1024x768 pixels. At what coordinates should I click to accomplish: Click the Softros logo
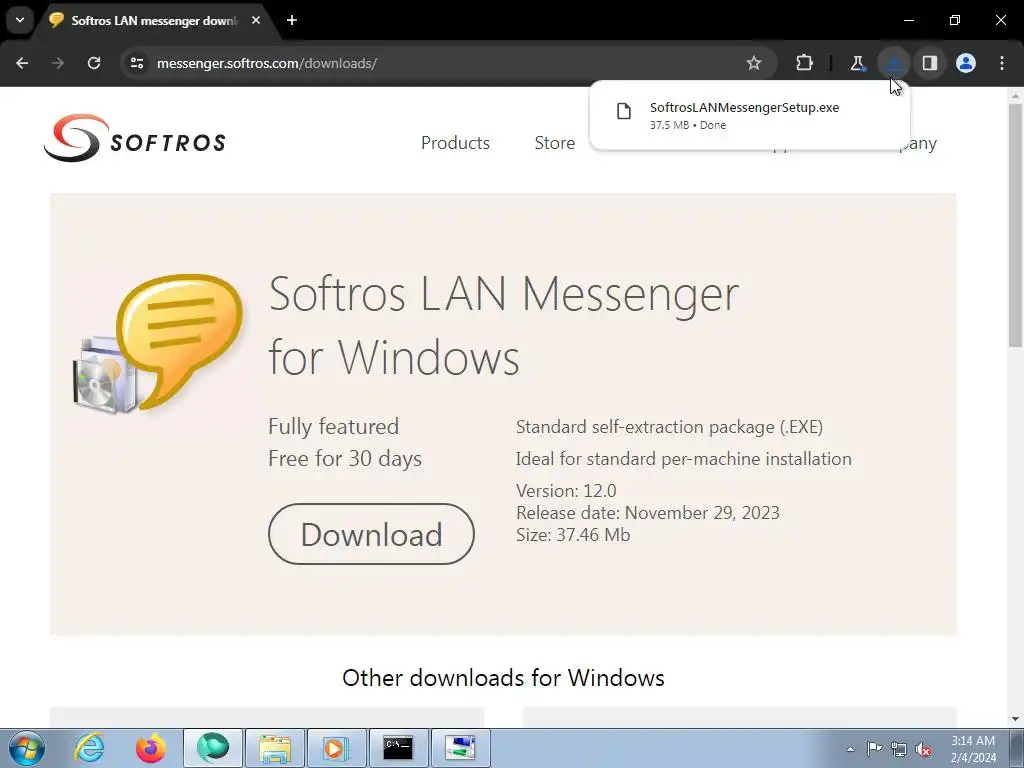pyautogui.click(x=135, y=138)
